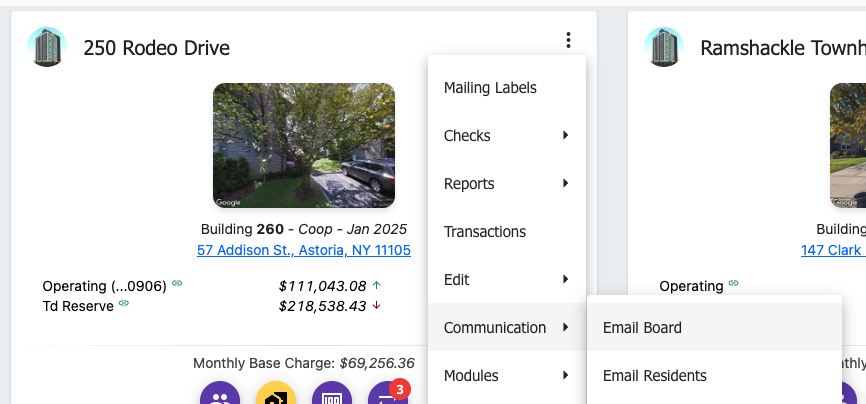
Task: Click the 250 Rodeo Drive card title
Action: [156, 48]
